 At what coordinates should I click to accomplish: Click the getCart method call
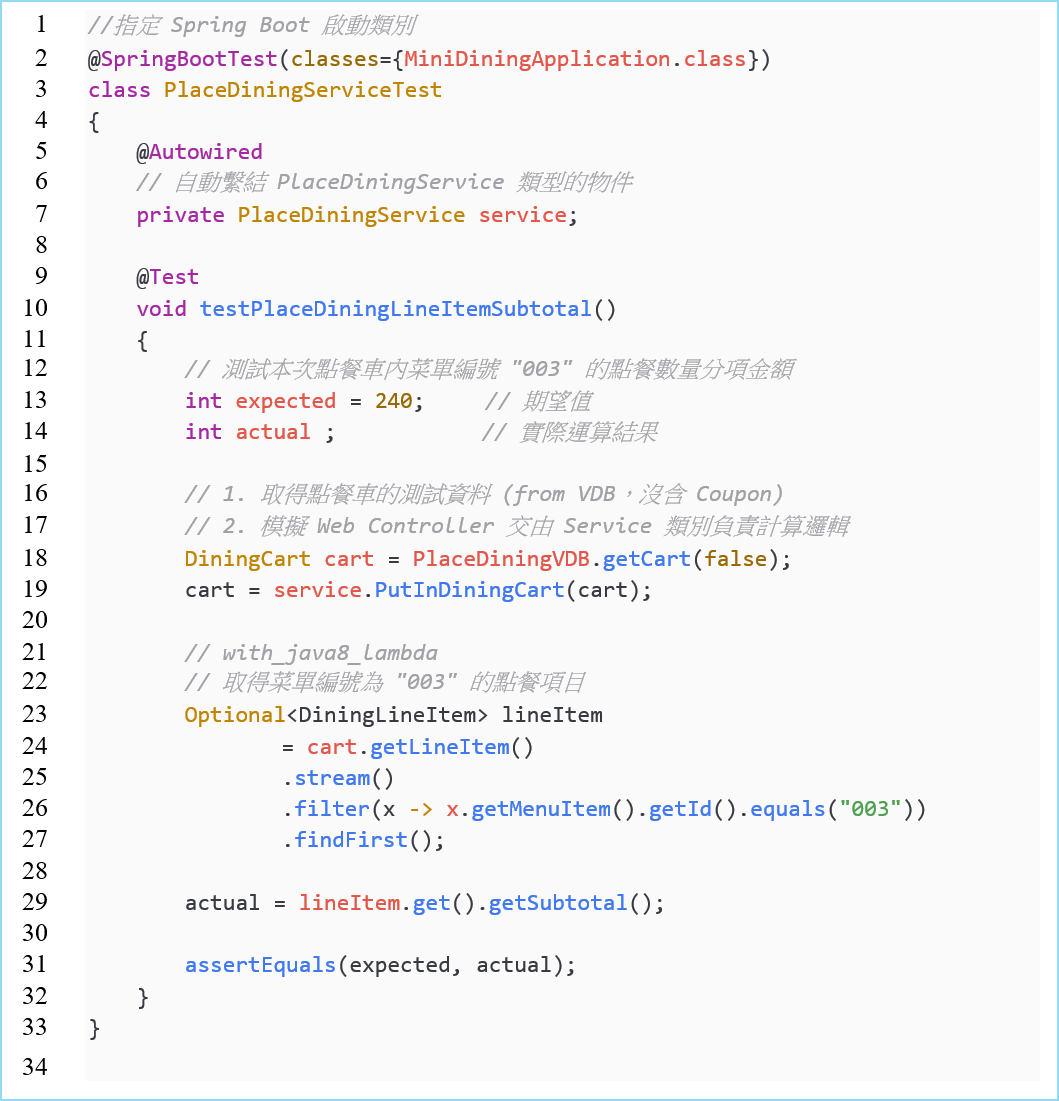[x=647, y=559]
